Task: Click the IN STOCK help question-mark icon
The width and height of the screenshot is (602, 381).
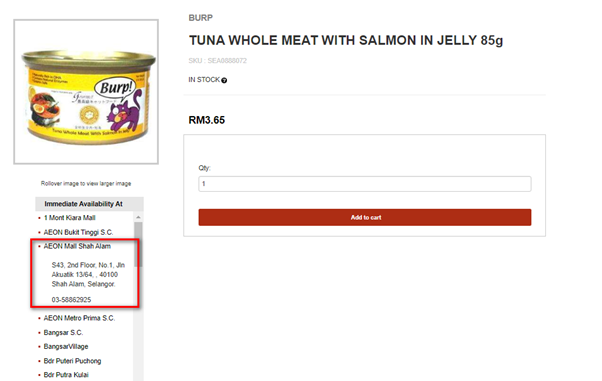Action: click(224, 80)
